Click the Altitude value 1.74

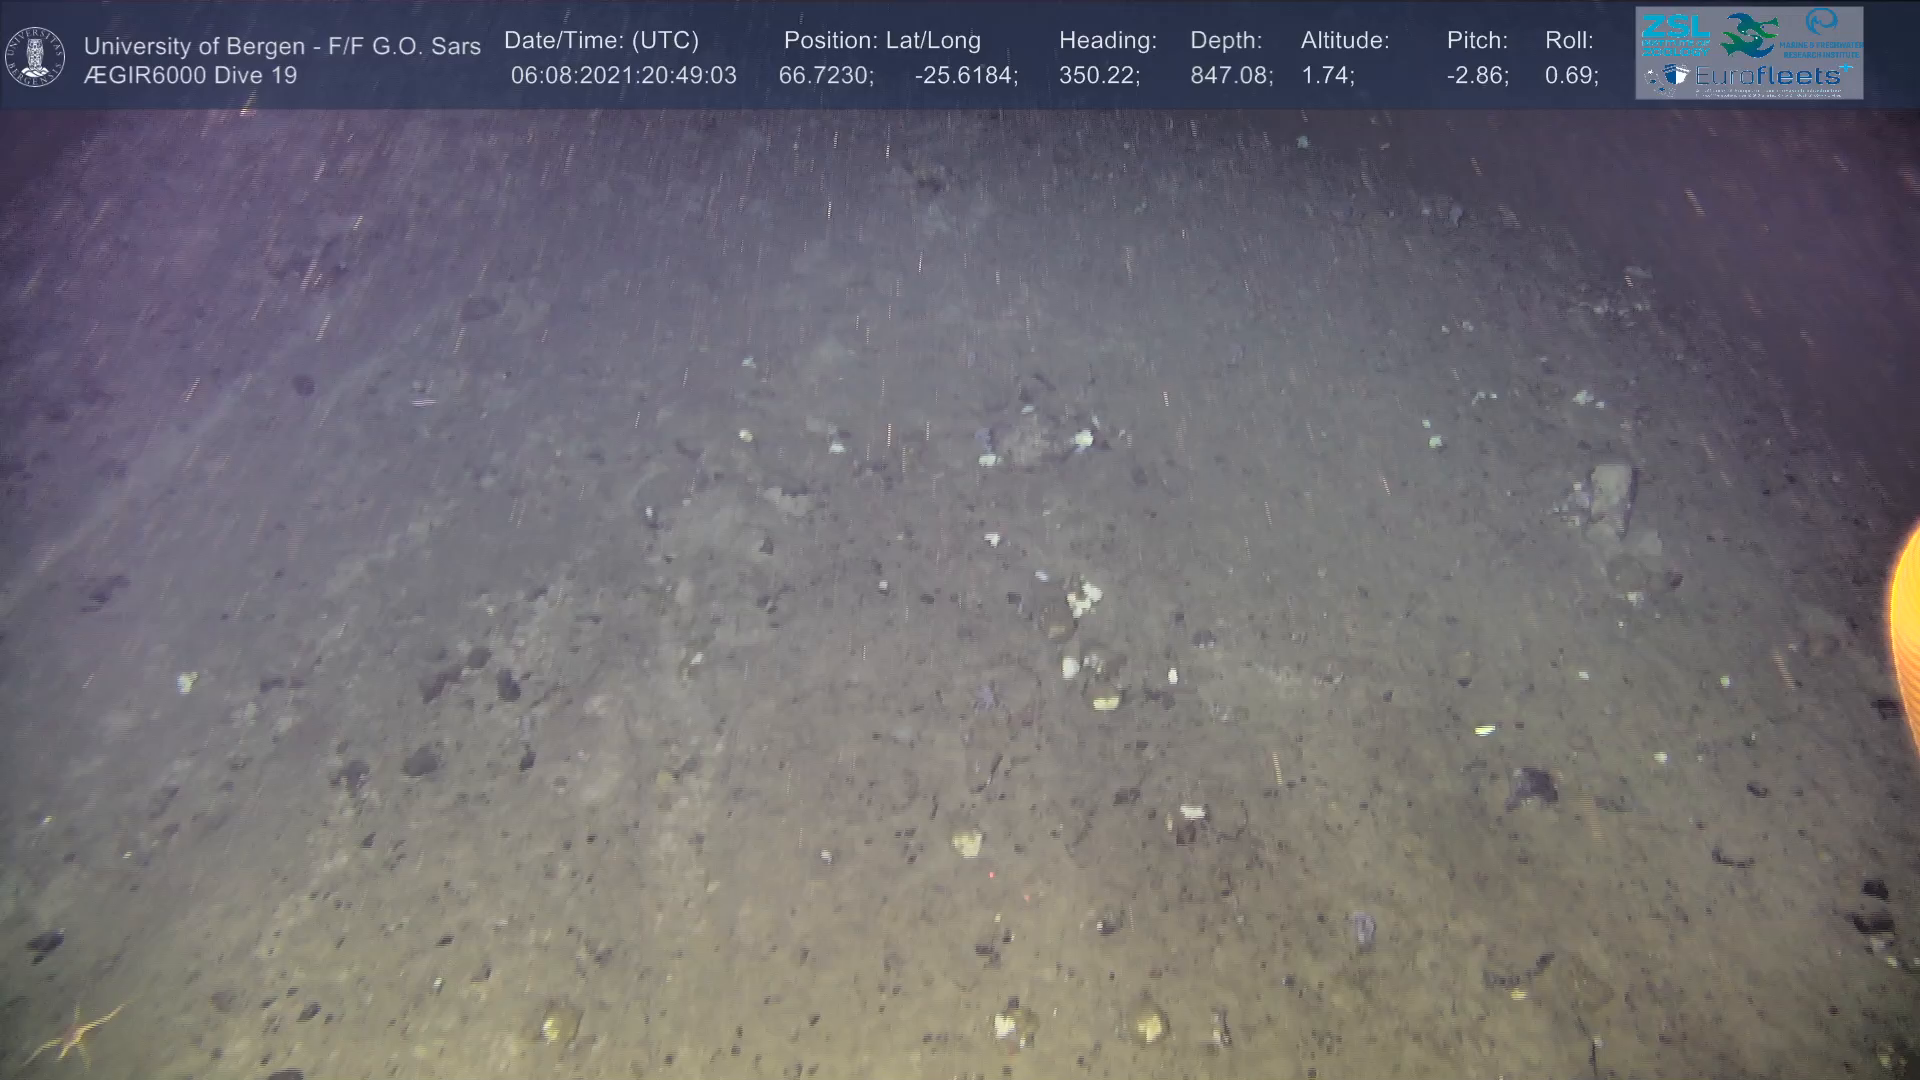(1327, 75)
